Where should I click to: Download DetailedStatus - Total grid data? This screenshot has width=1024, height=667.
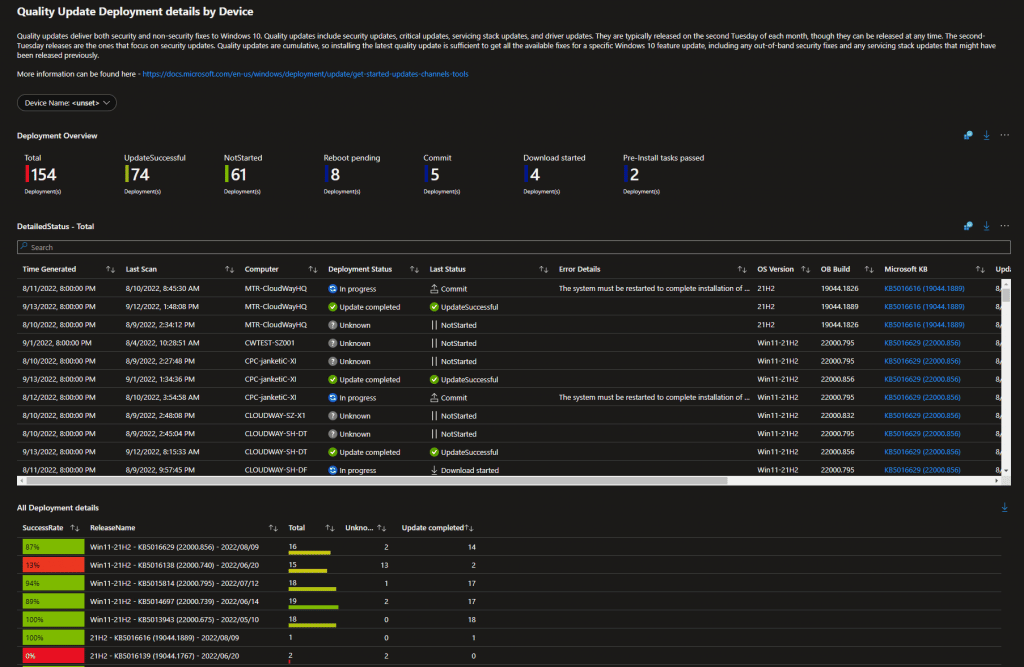point(986,226)
